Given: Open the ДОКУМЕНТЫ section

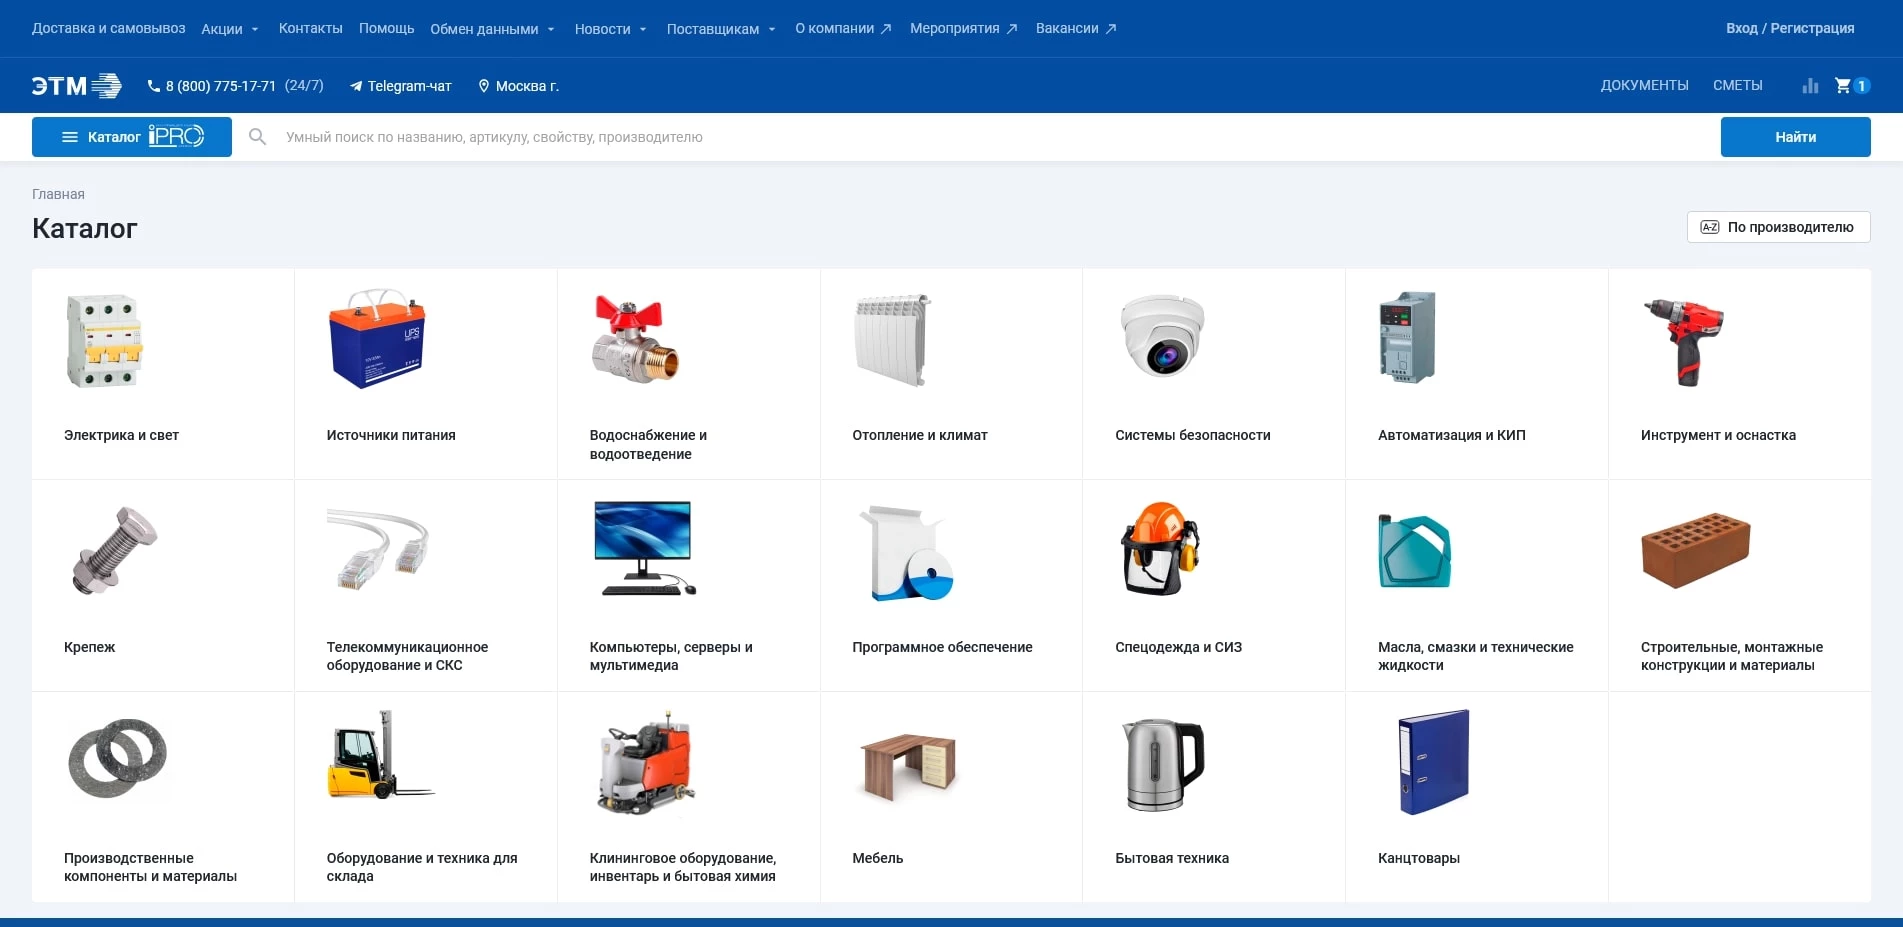Looking at the screenshot, I should pyautogui.click(x=1644, y=85).
